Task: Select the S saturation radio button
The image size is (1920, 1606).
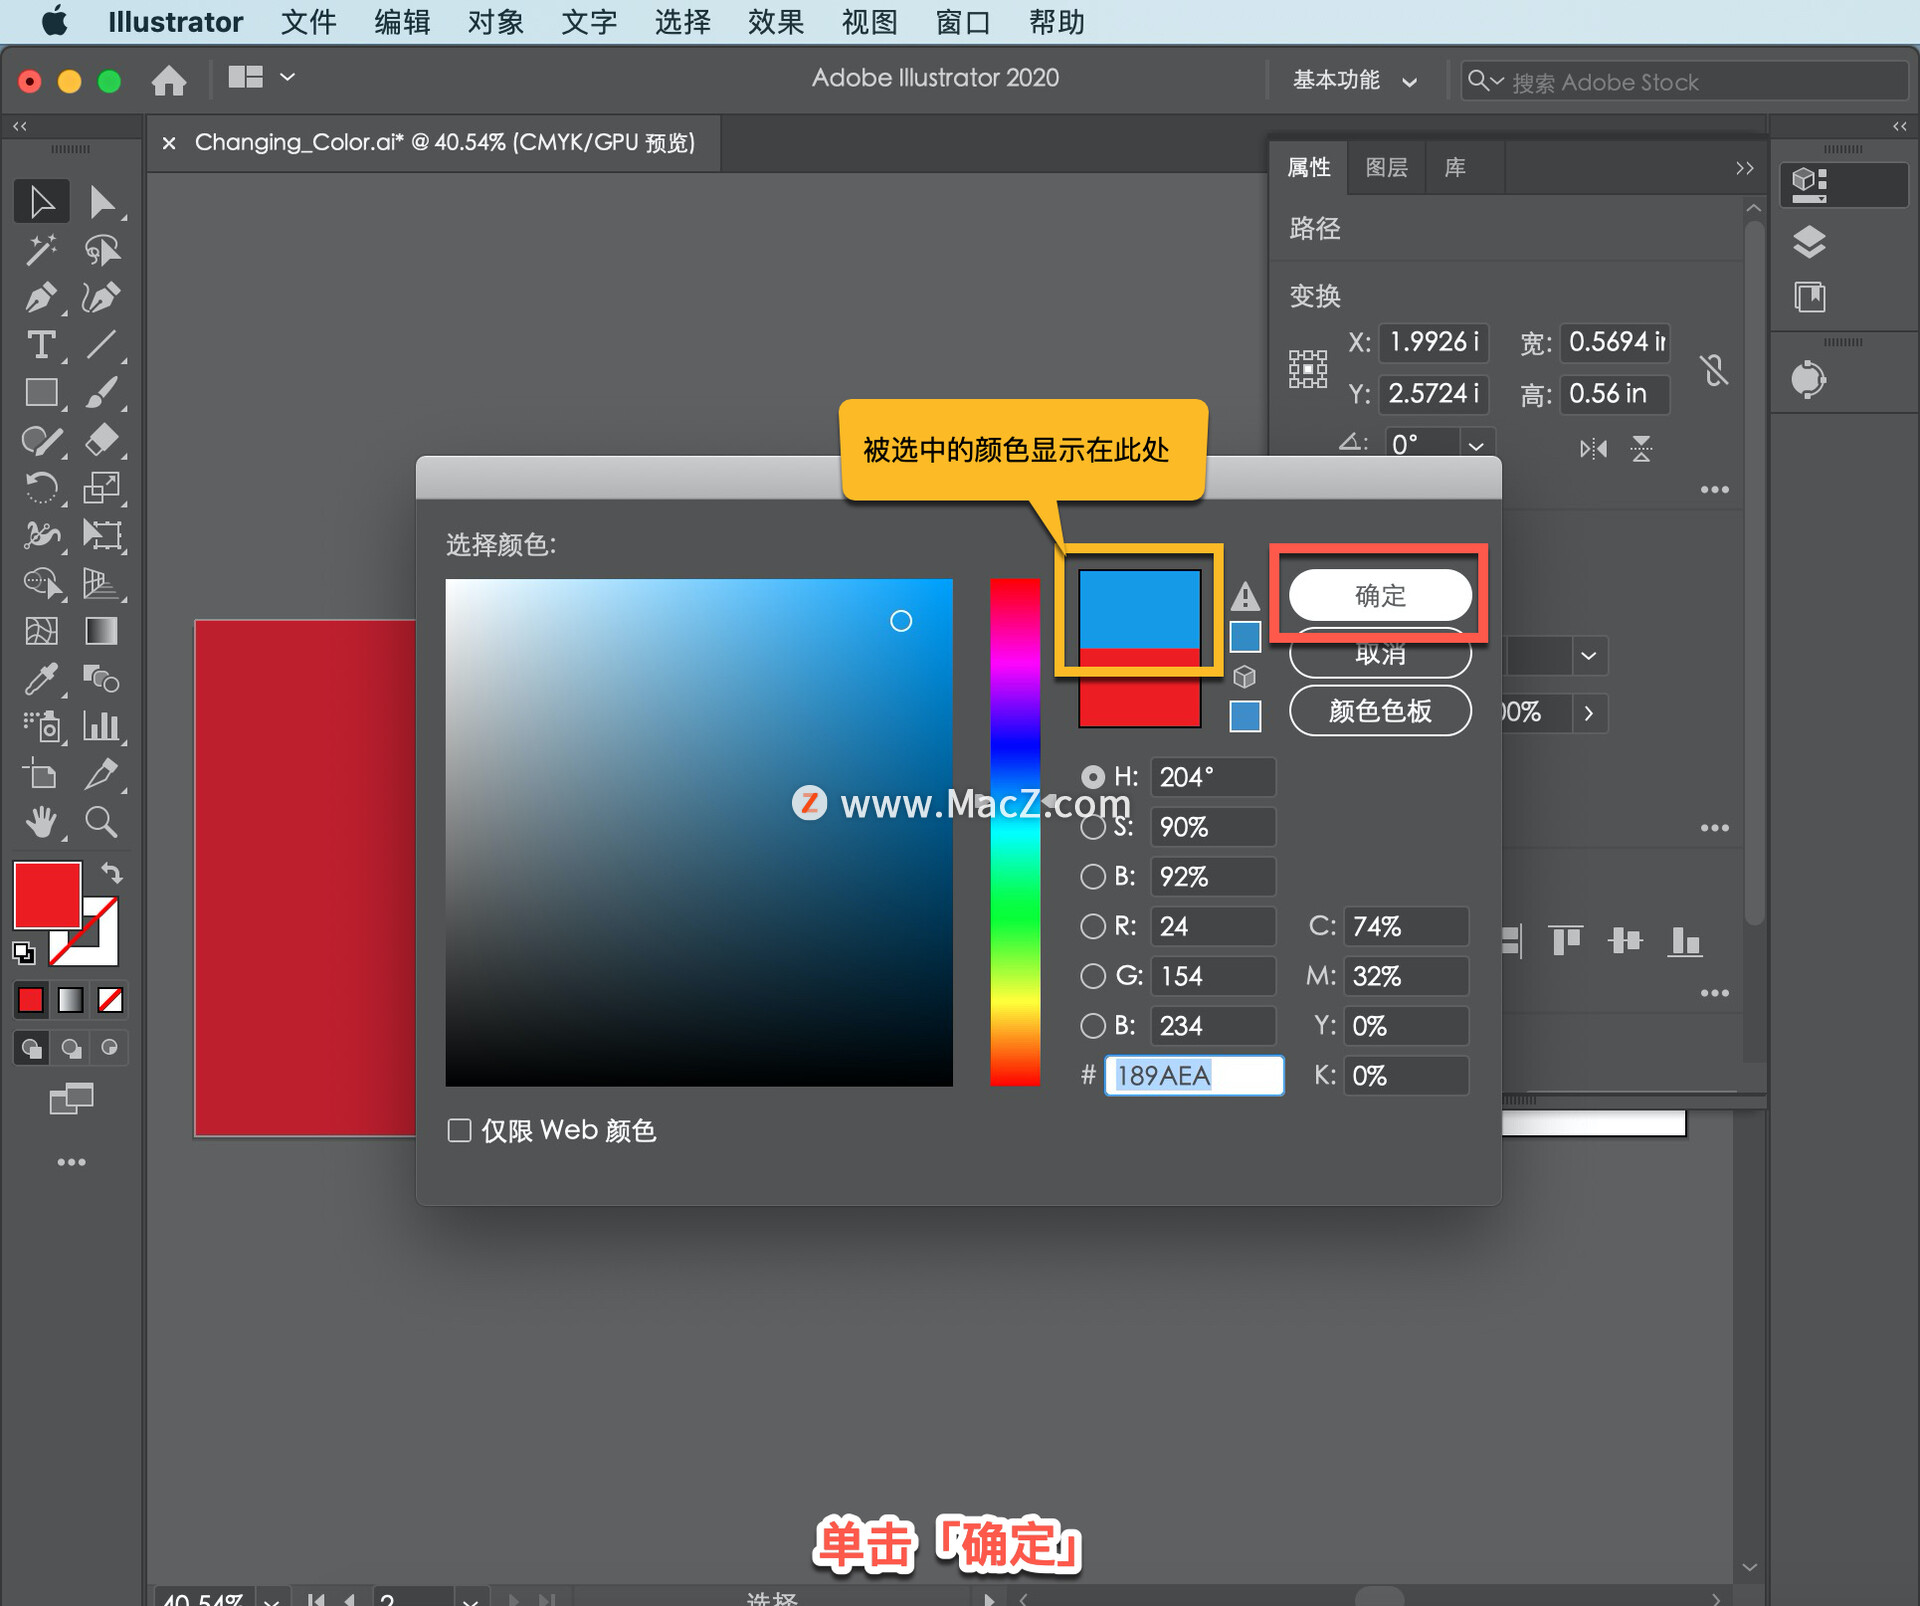Action: 1093,828
